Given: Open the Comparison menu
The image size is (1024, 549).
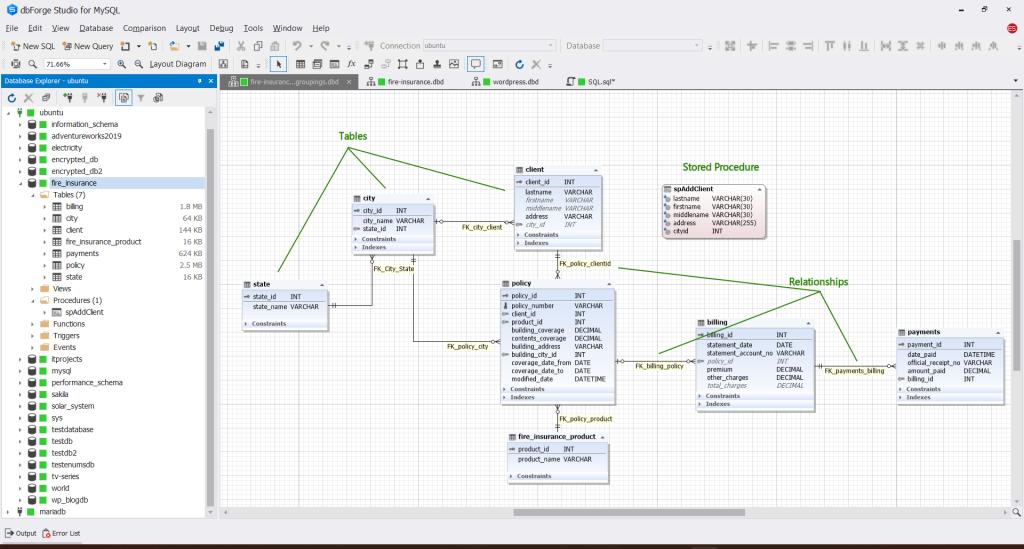Looking at the screenshot, I should tap(144, 28).
